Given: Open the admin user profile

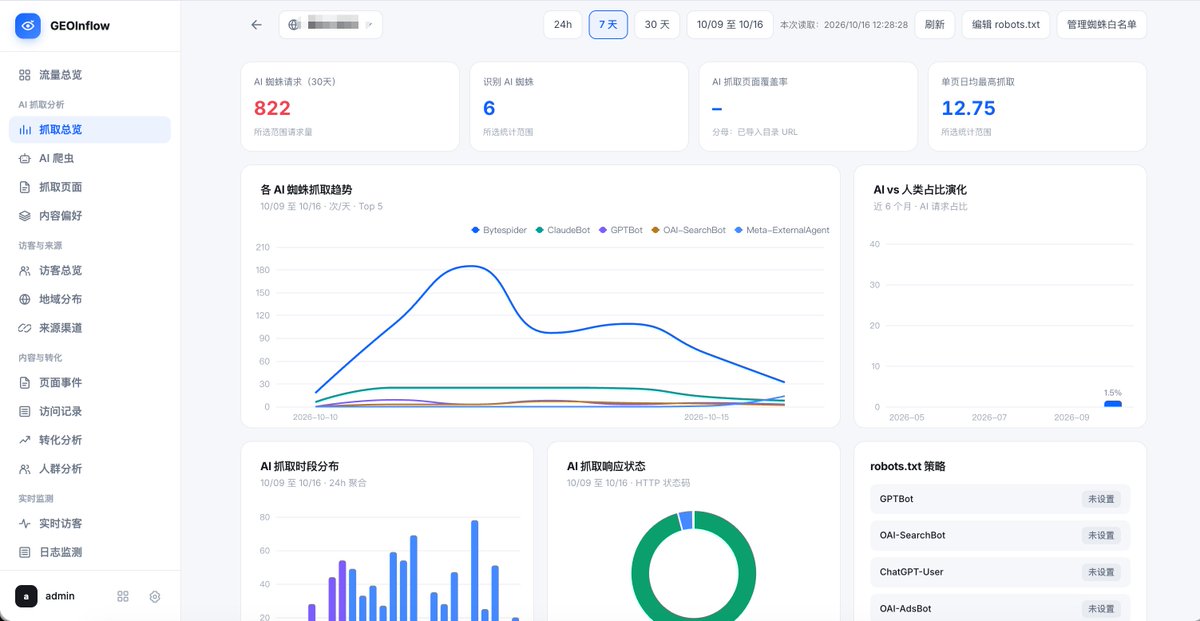Looking at the screenshot, I should click(x=46, y=596).
